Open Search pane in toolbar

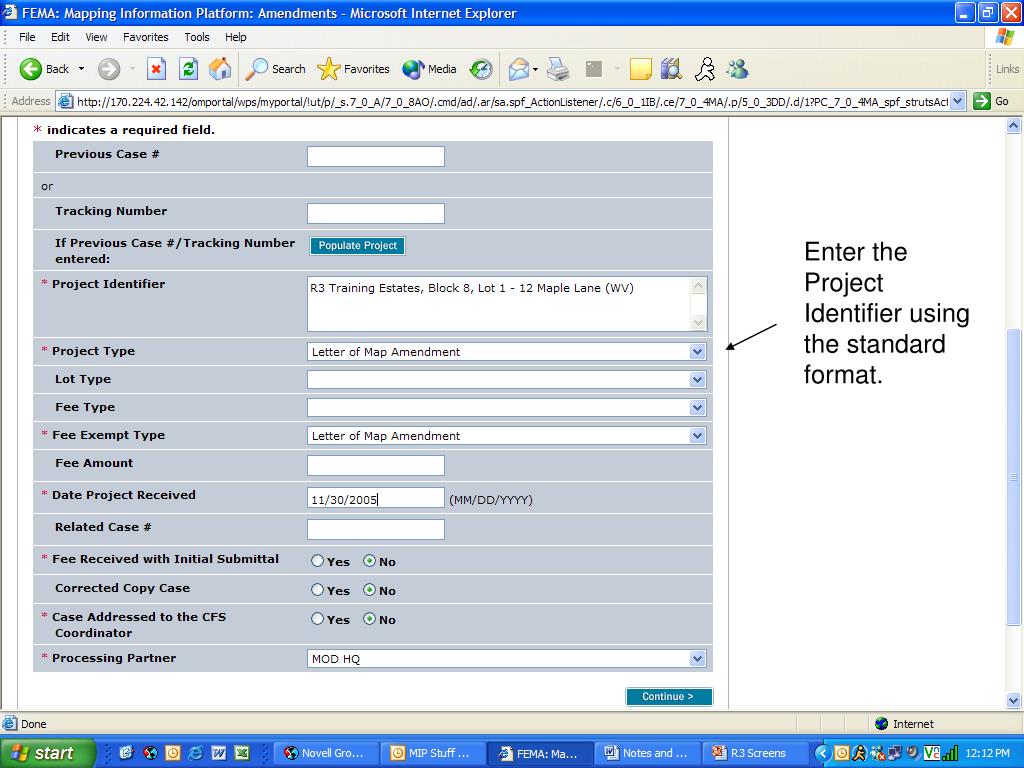[x=275, y=69]
